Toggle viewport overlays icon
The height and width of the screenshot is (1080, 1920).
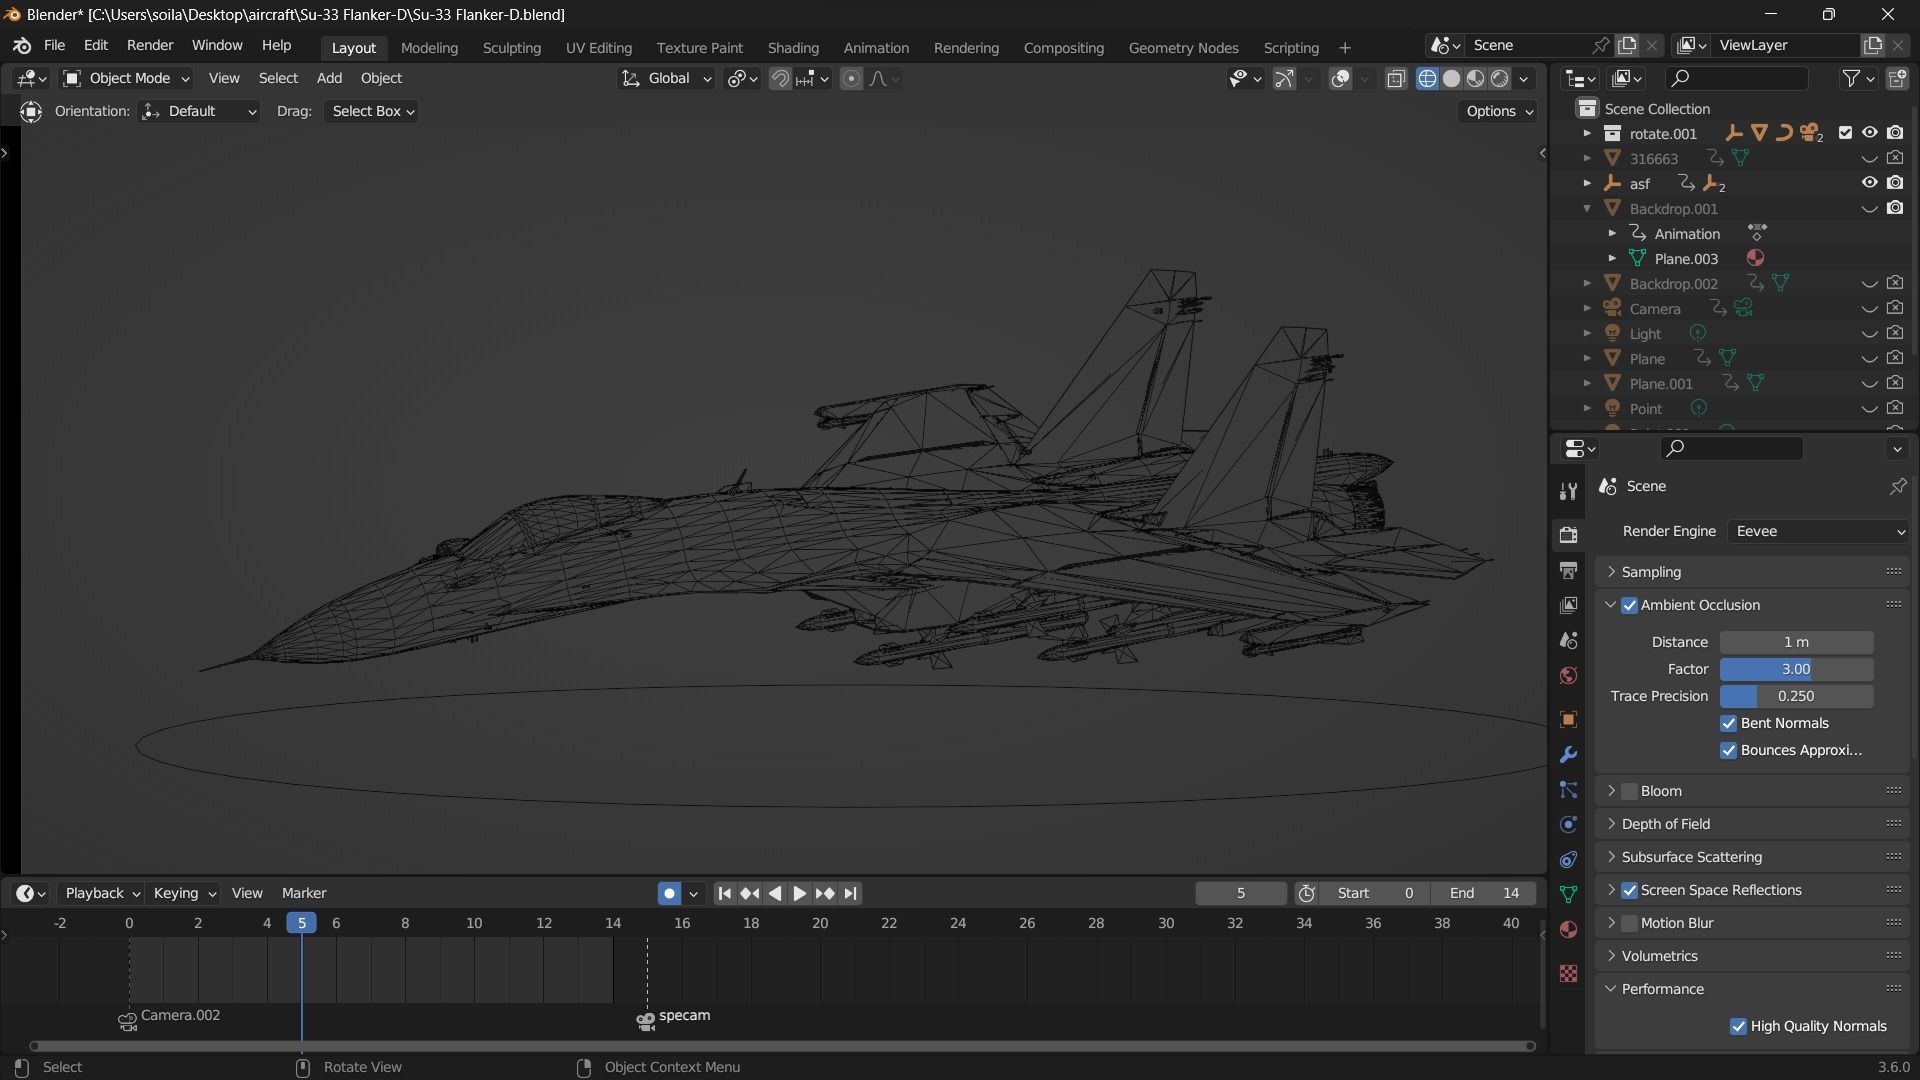pyautogui.click(x=1341, y=79)
